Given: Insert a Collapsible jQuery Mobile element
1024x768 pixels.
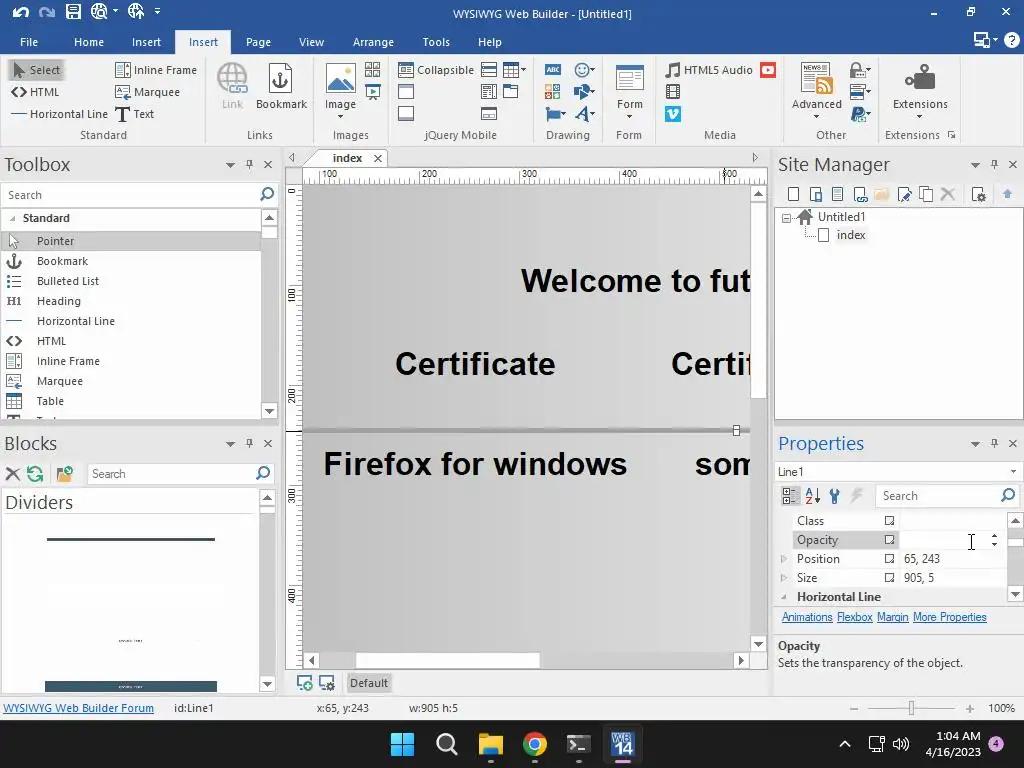Looking at the screenshot, I should click(436, 70).
